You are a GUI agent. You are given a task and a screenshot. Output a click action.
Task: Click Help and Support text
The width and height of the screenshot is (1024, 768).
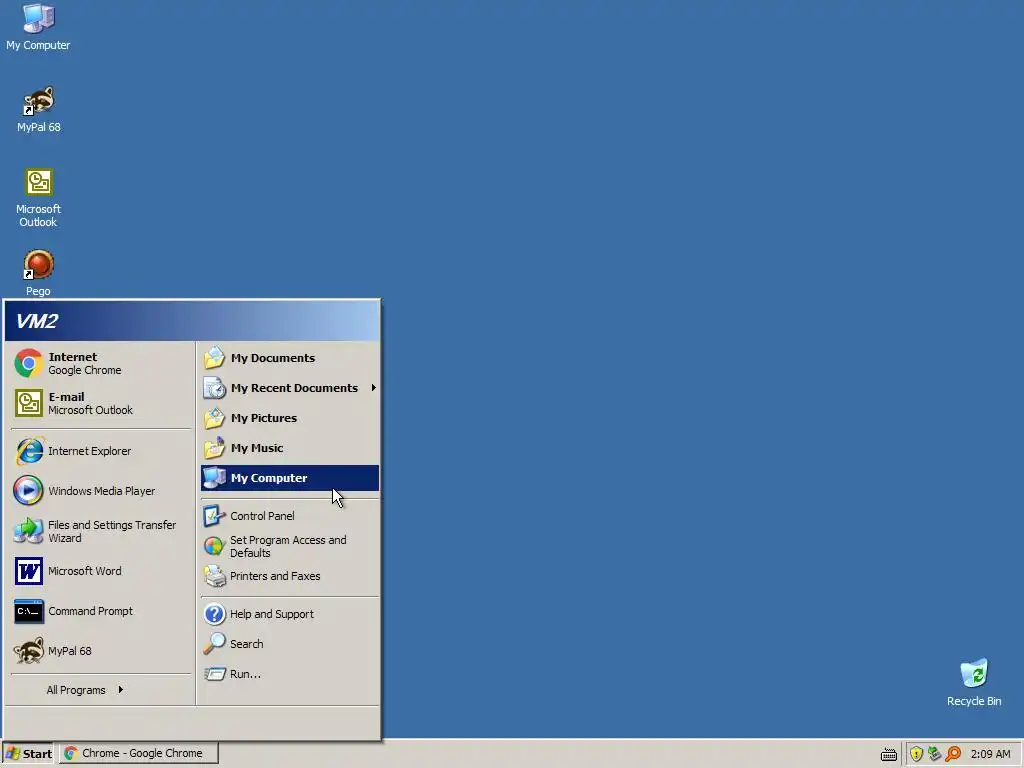click(272, 614)
